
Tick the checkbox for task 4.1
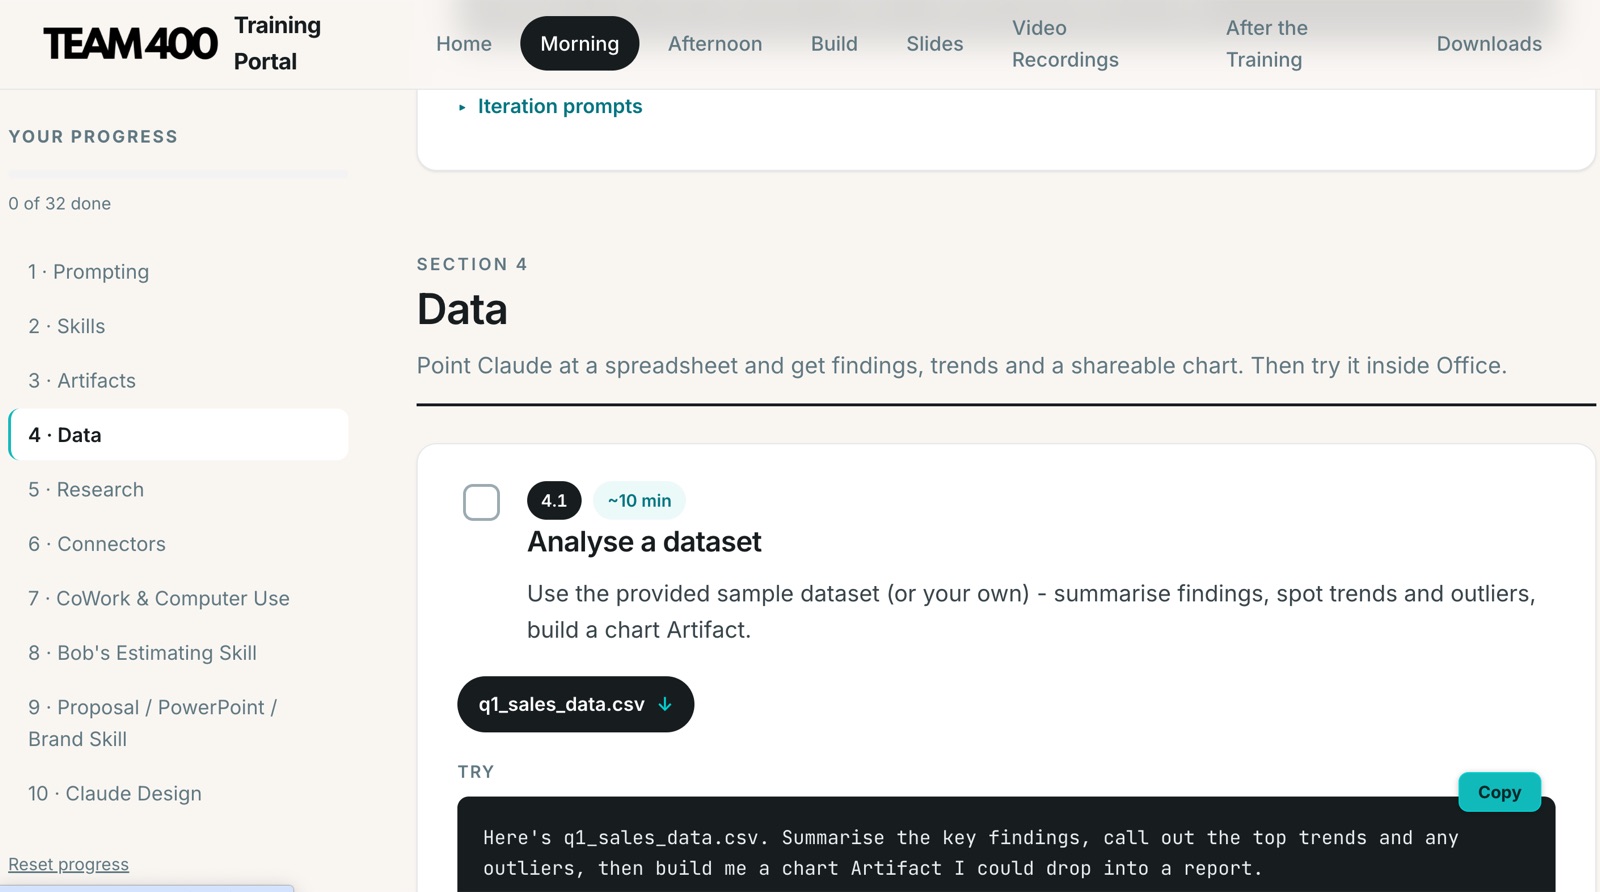pyautogui.click(x=481, y=502)
